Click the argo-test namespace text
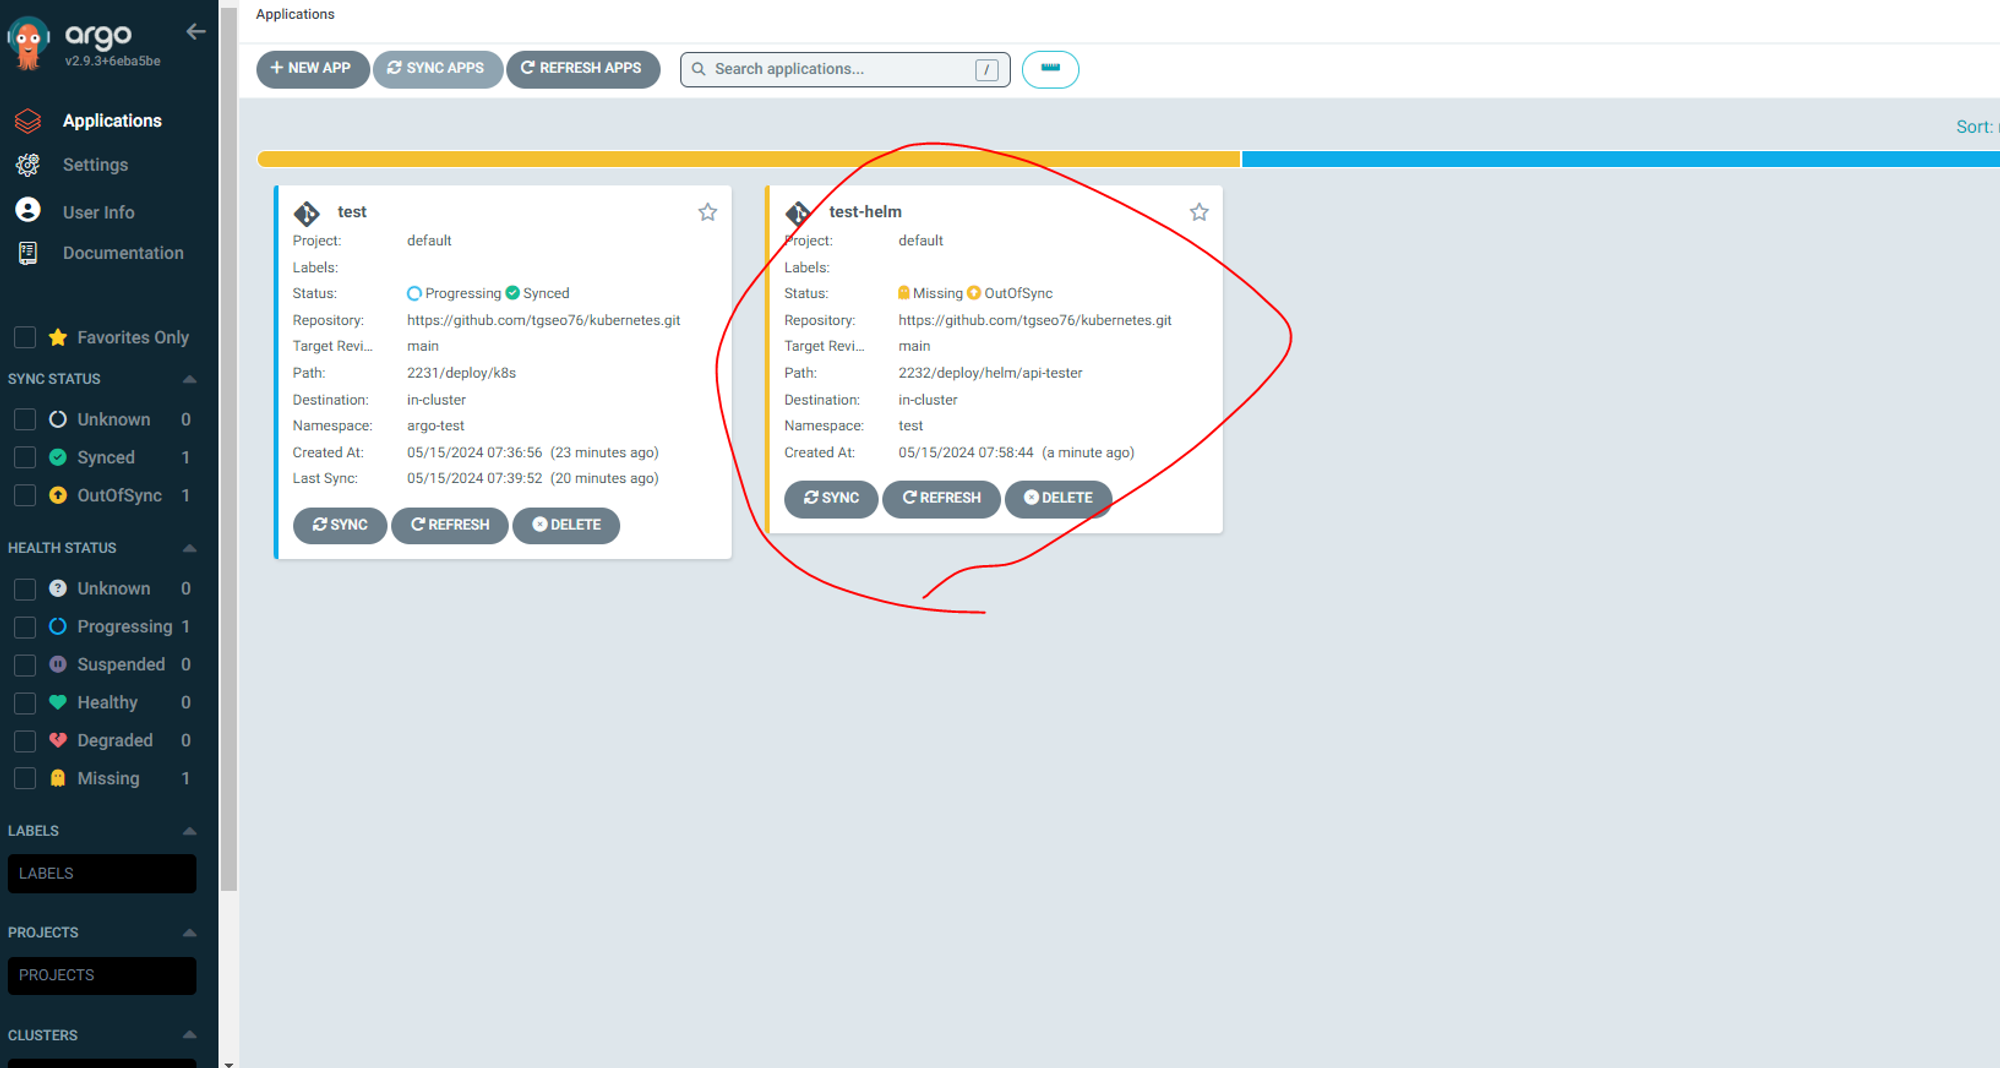 pos(436,426)
